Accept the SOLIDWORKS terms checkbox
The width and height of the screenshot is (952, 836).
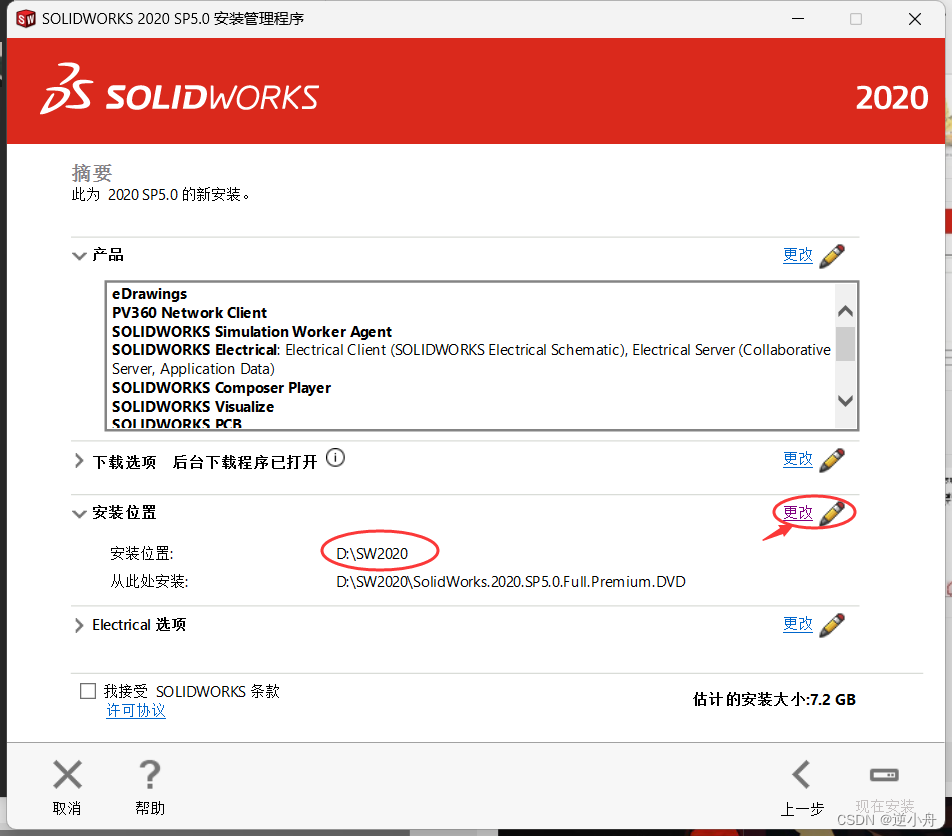click(88, 691)
